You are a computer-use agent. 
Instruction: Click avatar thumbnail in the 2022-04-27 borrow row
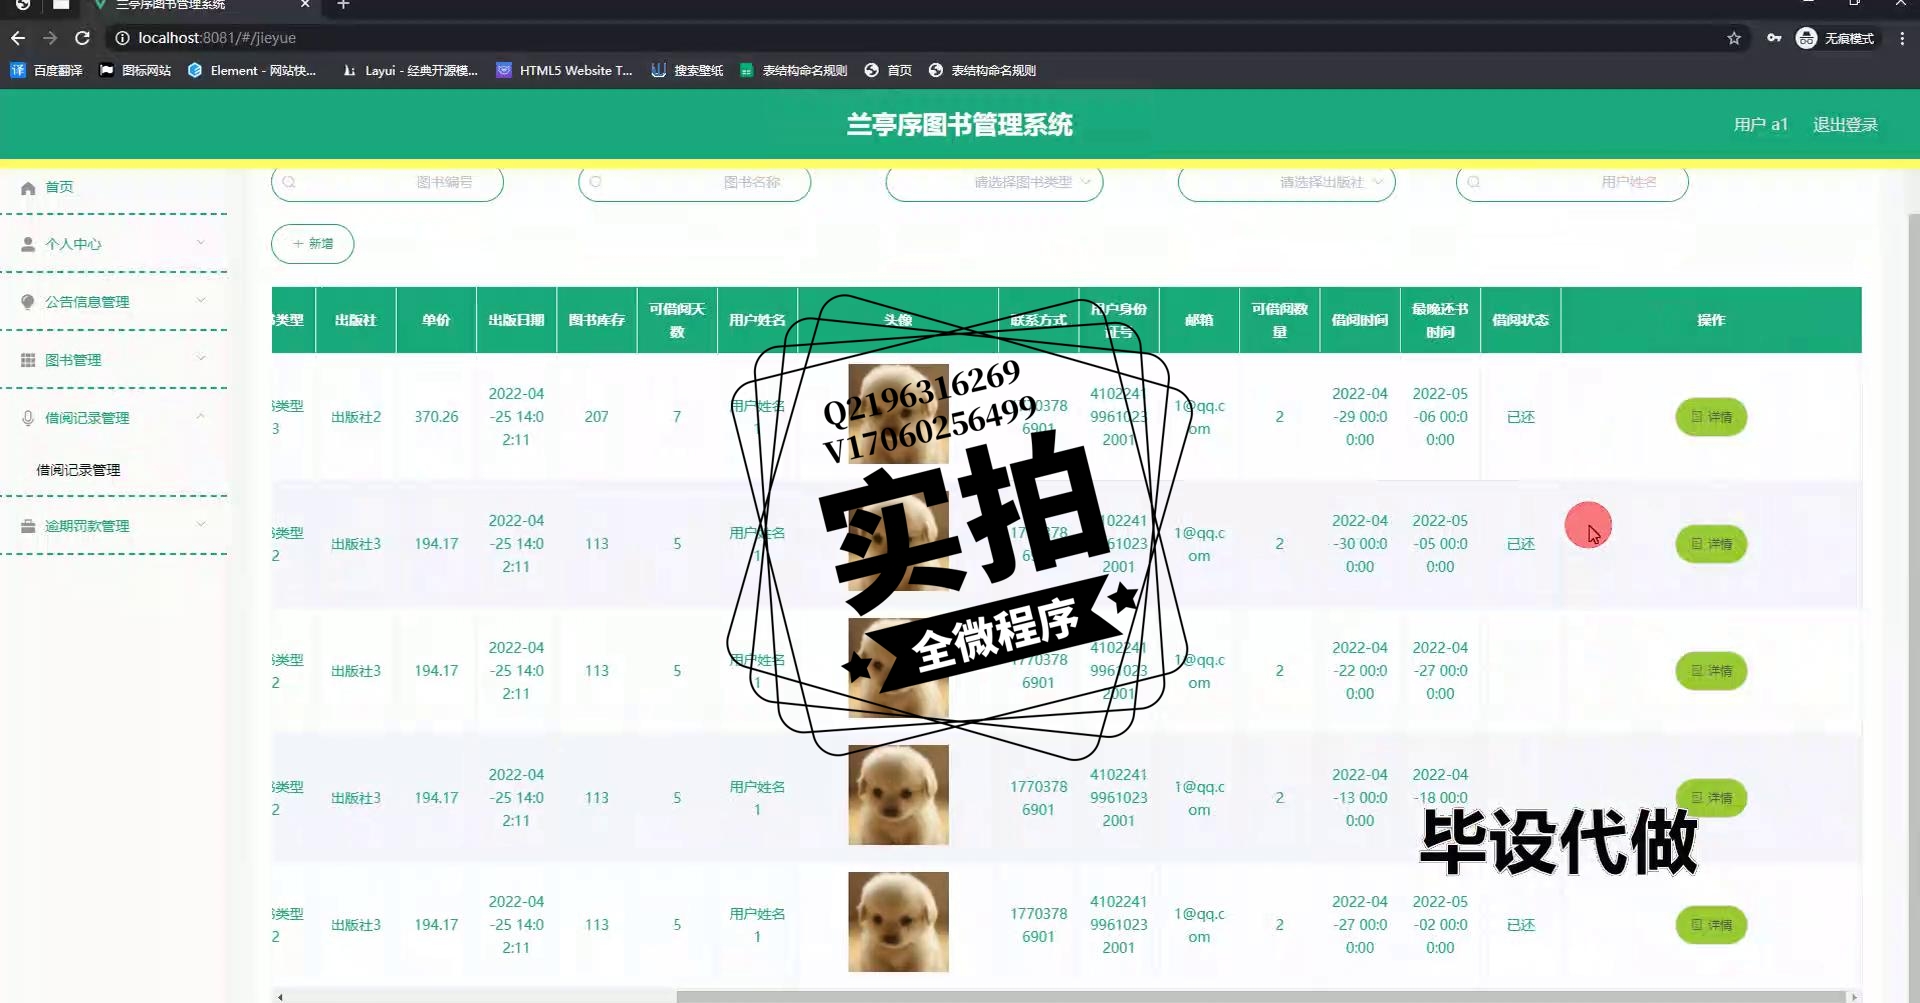click(898, 922)
